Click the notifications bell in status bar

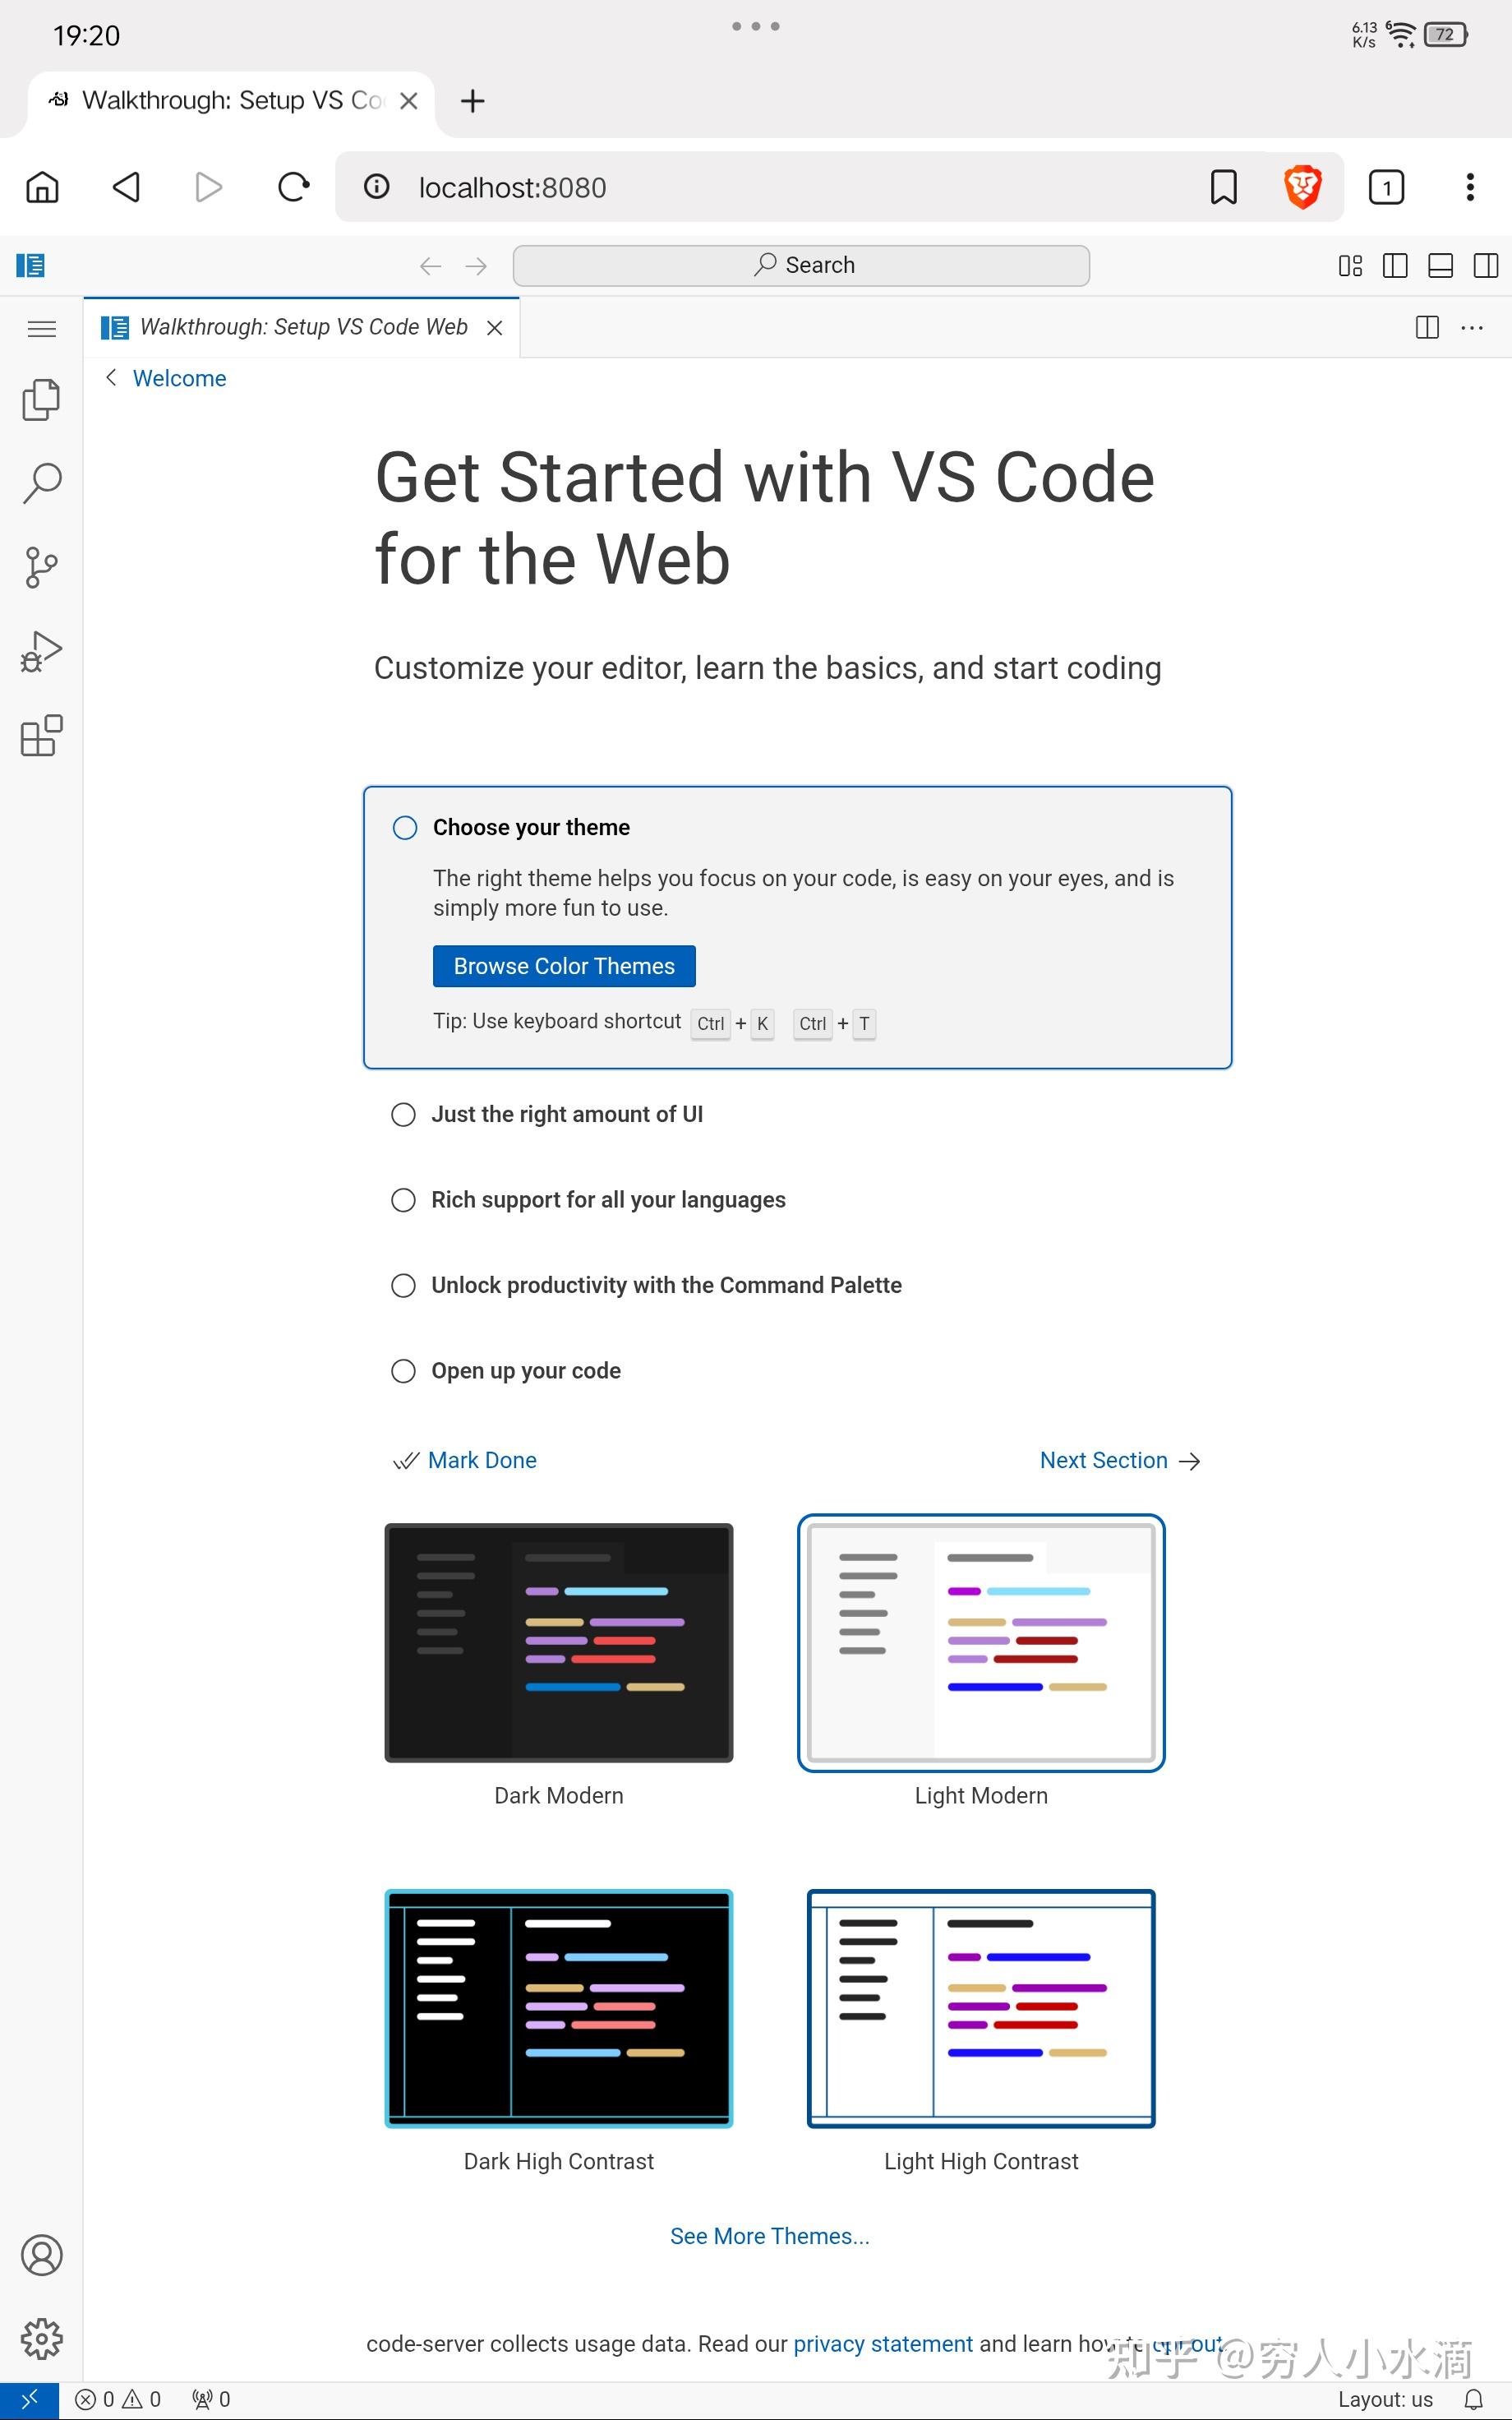tap(1473, 2399)
